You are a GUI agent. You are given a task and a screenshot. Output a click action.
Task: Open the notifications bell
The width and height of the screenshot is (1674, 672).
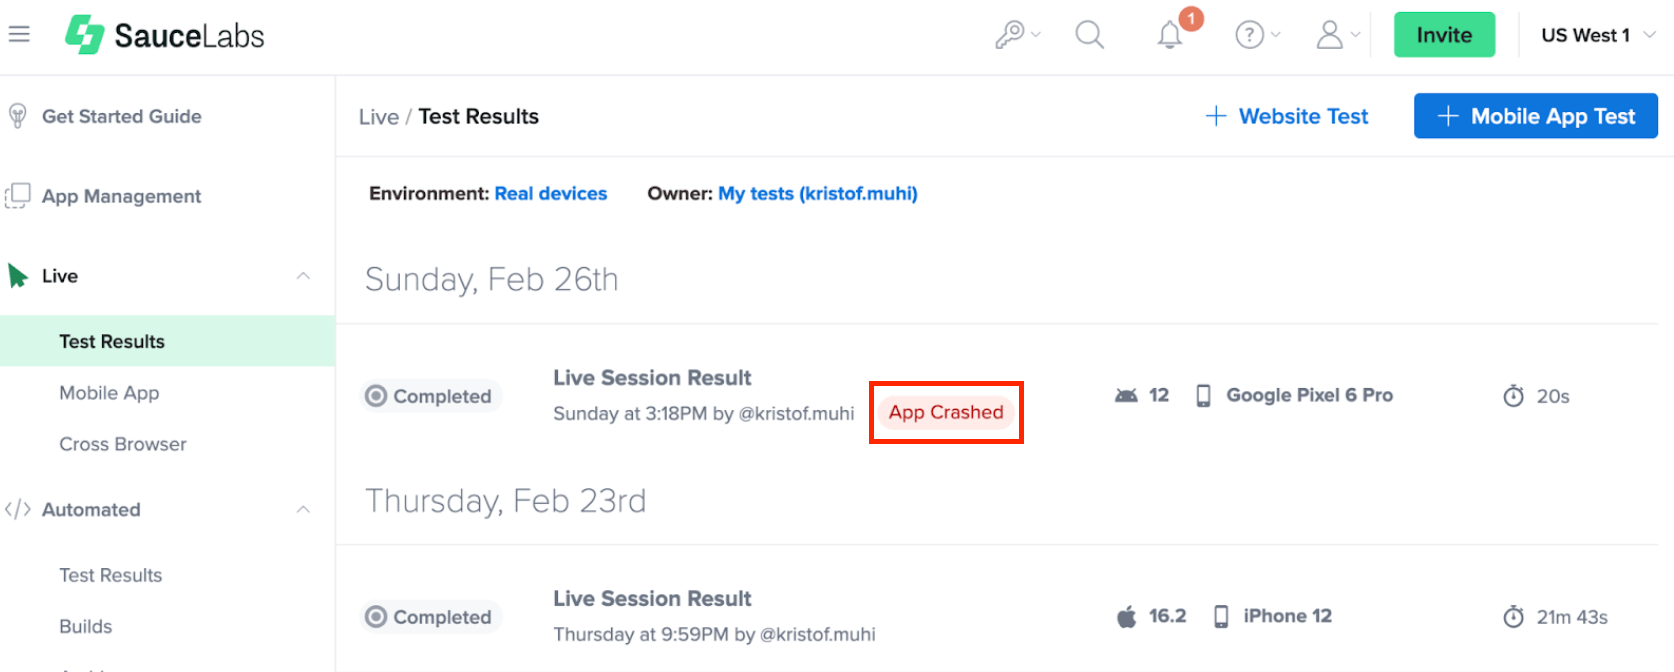pos(1170,36)
